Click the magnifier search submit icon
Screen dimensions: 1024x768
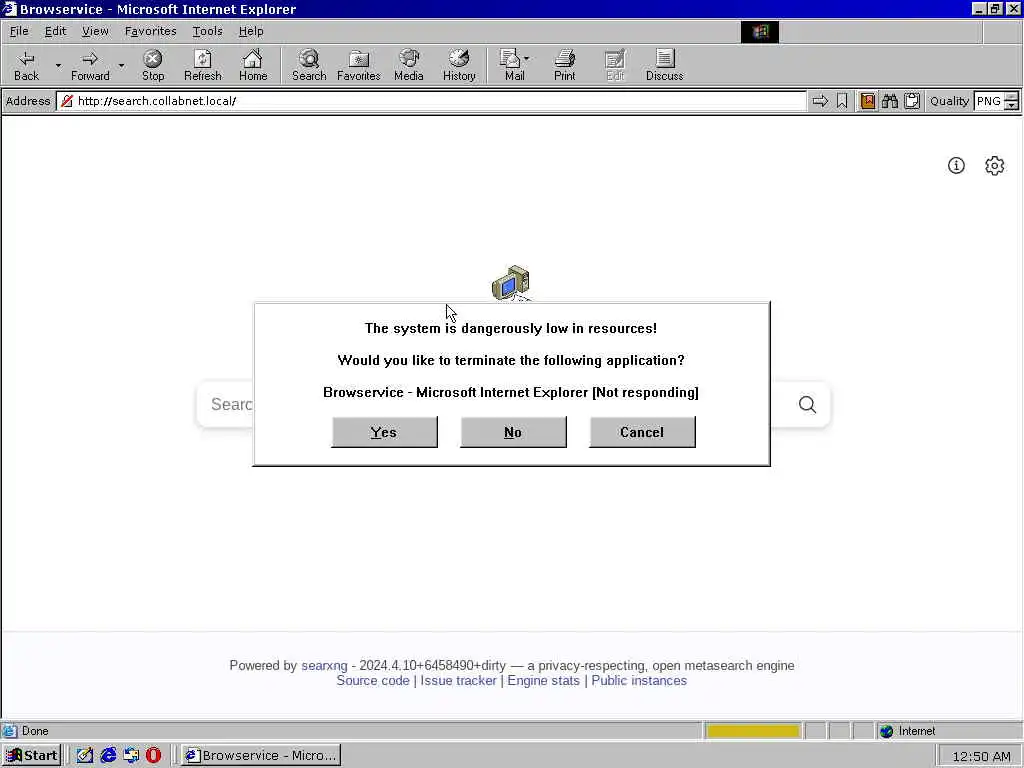[x=807, y=404]
